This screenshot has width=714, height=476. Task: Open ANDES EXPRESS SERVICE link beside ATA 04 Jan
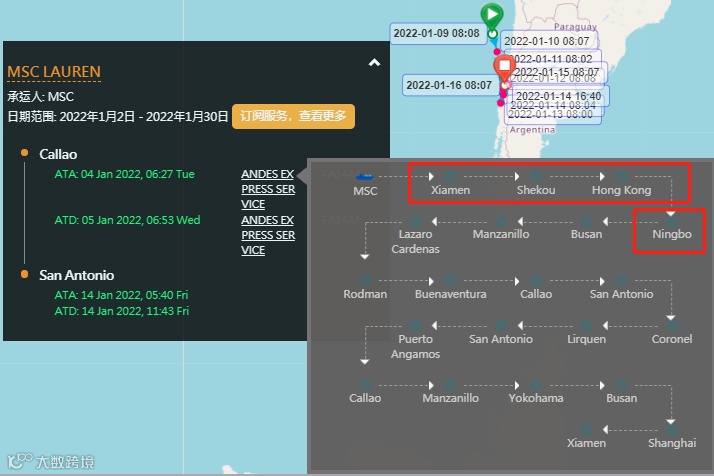[x=268, y=189]
